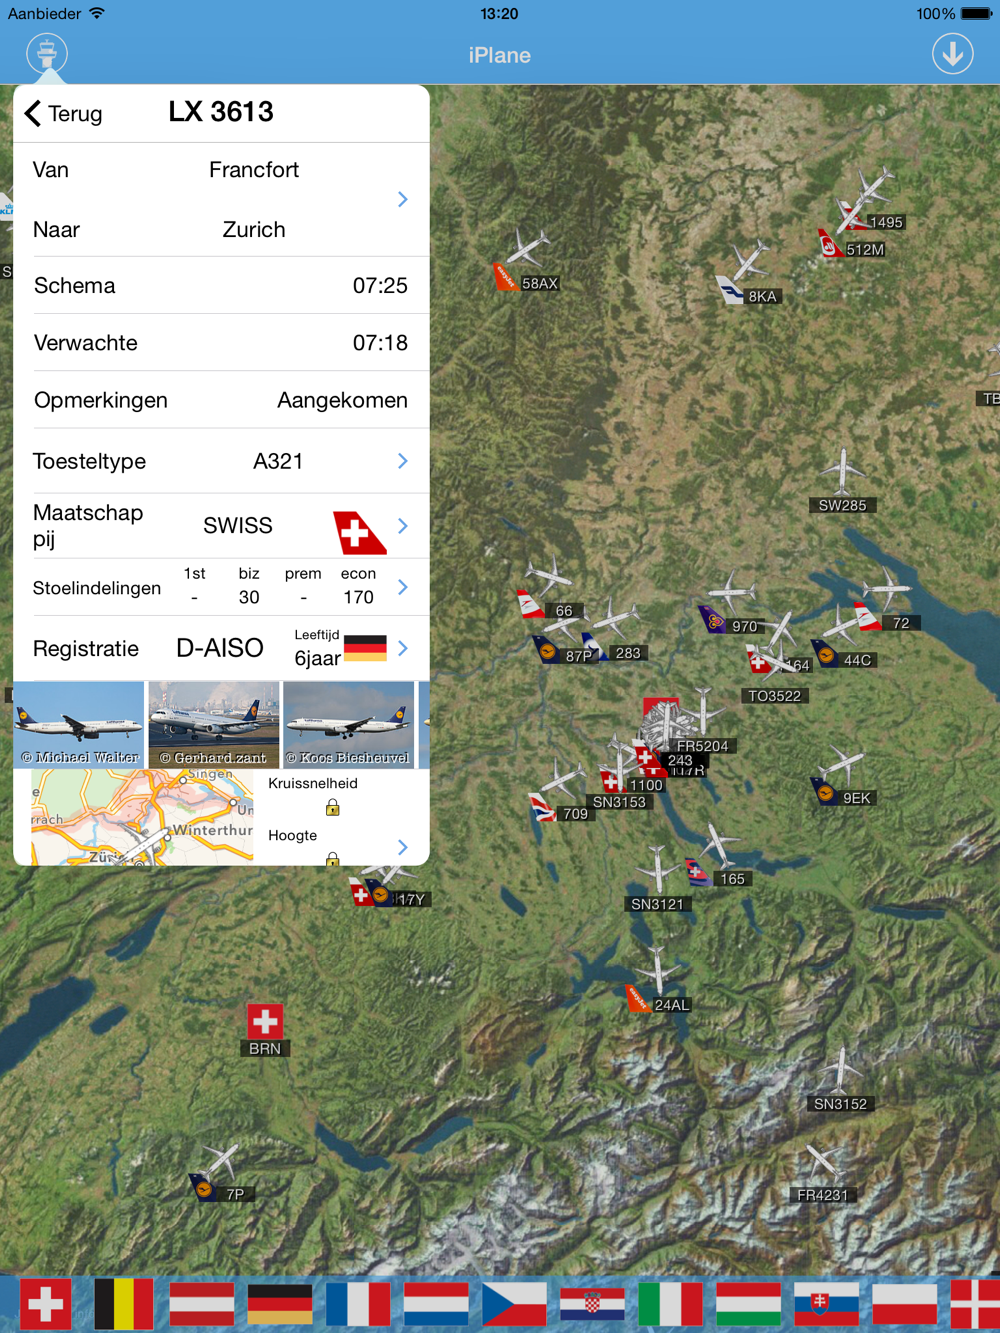Tap the Kruissnelheid lock icon

coord(333,807)
